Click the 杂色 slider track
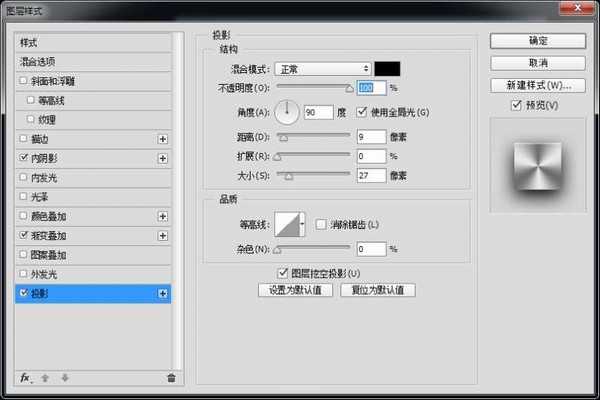600x400 pixels. pos(313,248)
